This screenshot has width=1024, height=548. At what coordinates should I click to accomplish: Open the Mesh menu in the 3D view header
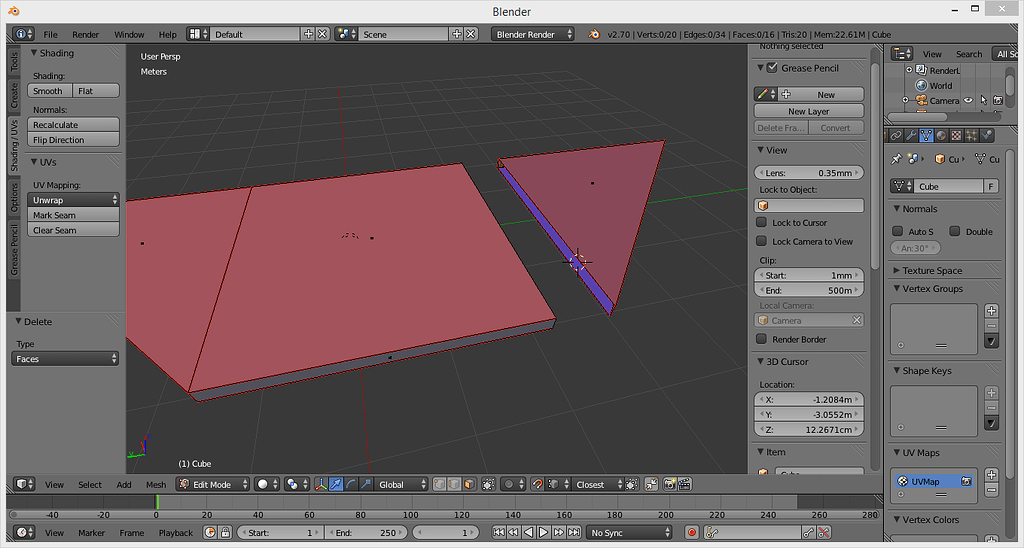click(155, 484)
